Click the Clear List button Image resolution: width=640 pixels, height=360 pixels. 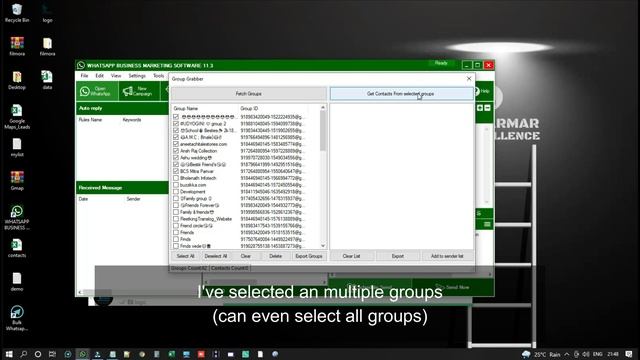[351, 256]
